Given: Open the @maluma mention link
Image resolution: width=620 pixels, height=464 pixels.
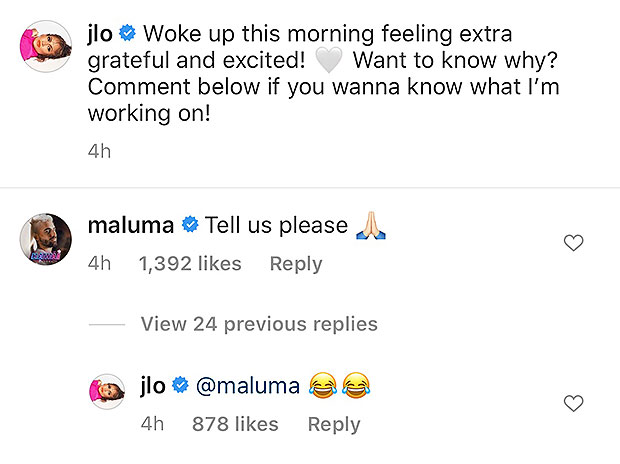Looking at the screenshot, I should point(246,386).
